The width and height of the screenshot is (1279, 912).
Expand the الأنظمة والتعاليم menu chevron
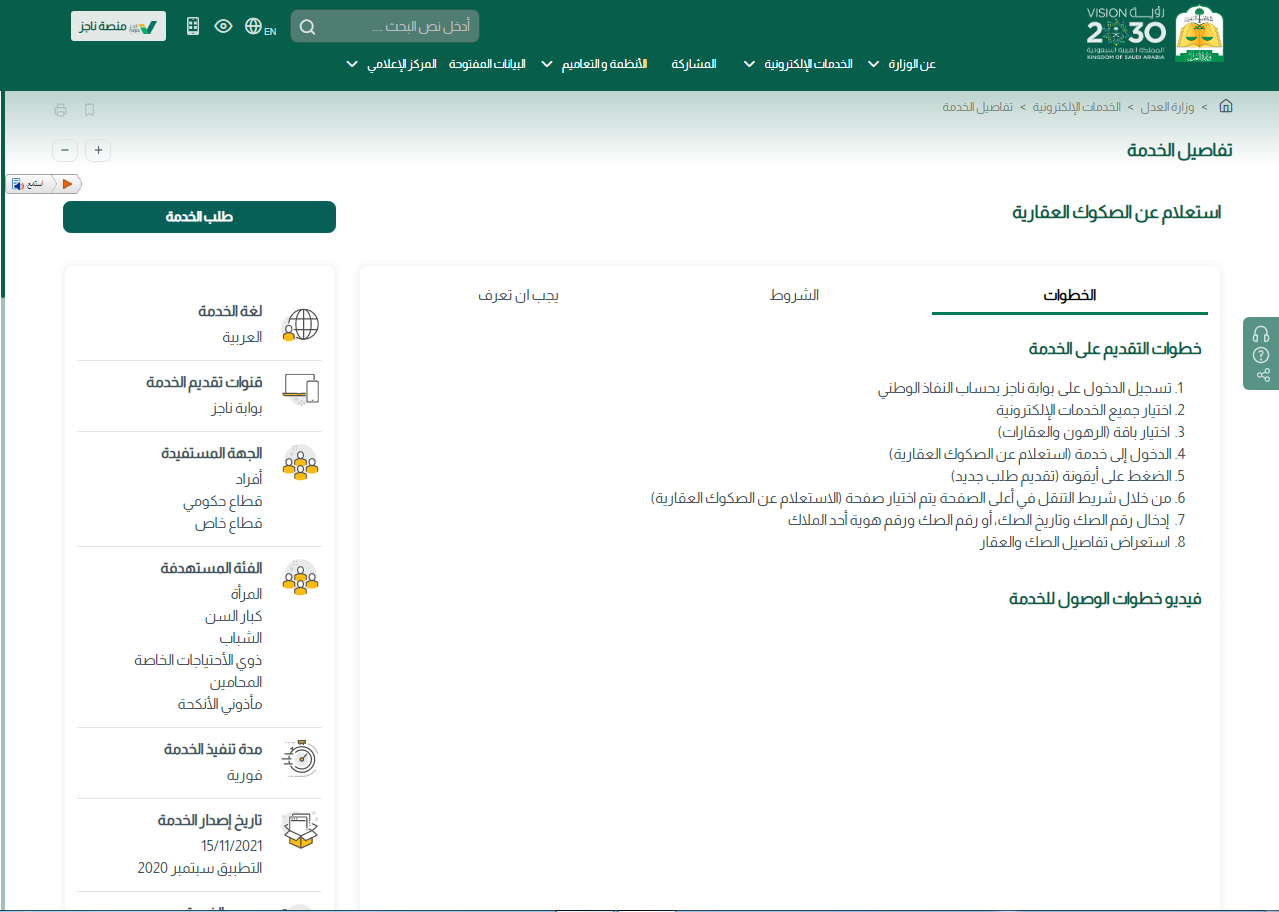click(547, 64)
